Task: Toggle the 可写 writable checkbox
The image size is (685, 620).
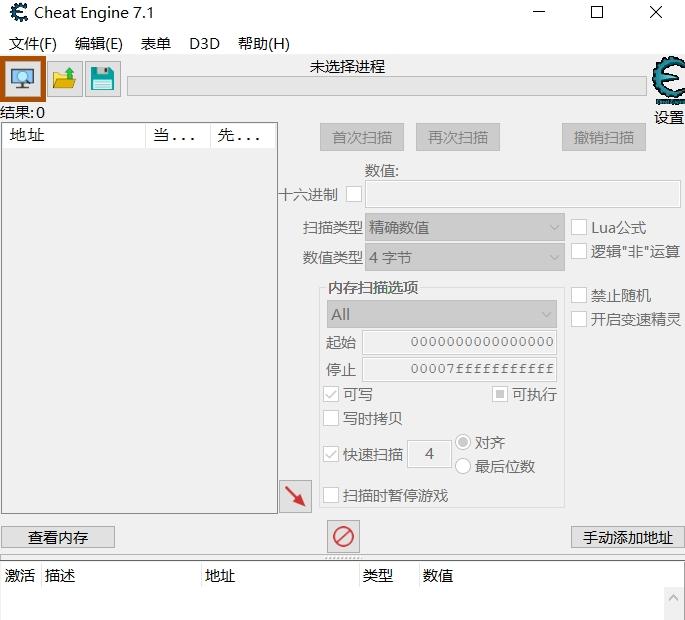Action: pos(331,395)
